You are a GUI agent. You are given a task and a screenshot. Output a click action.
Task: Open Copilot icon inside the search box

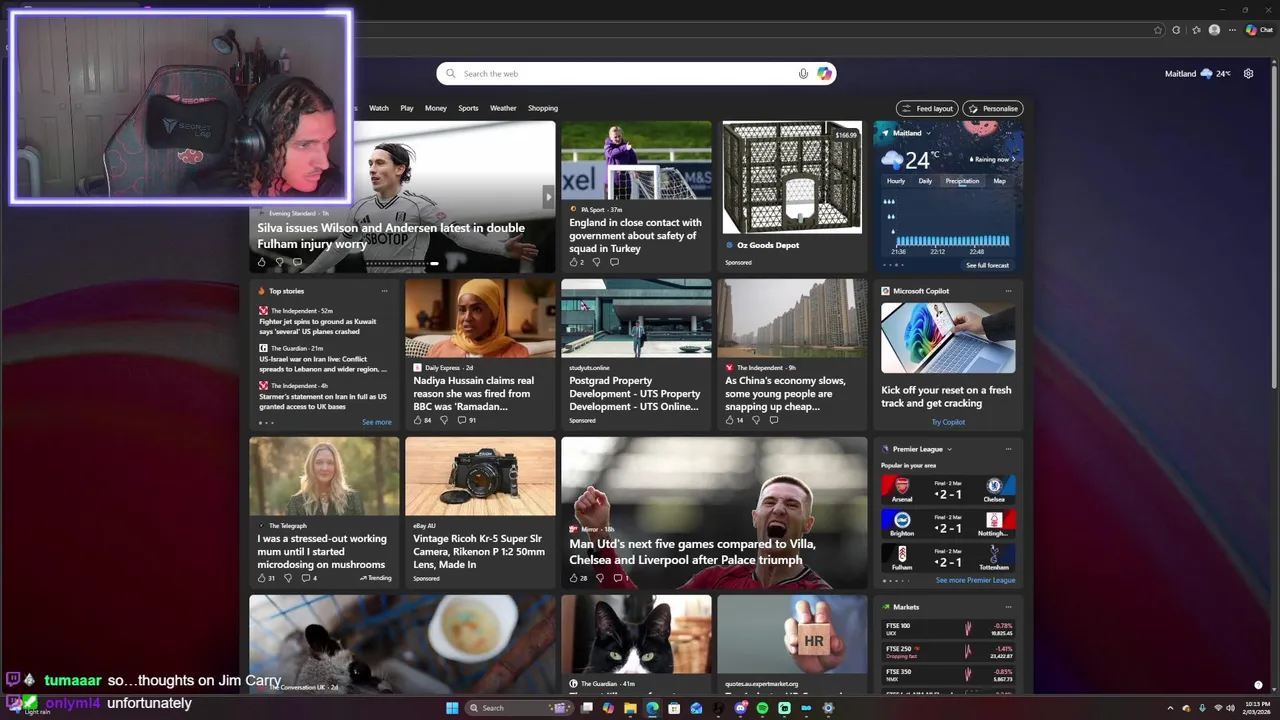click(824, 73)
